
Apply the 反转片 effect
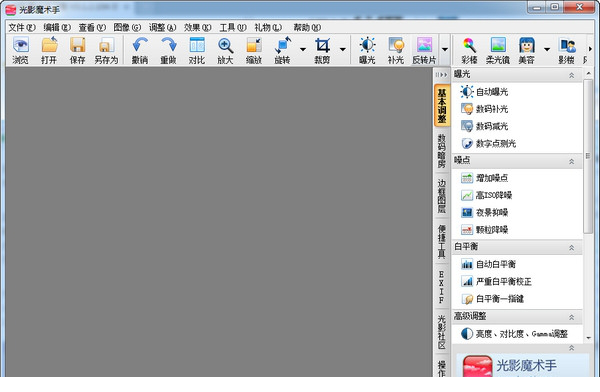point(424,50)
